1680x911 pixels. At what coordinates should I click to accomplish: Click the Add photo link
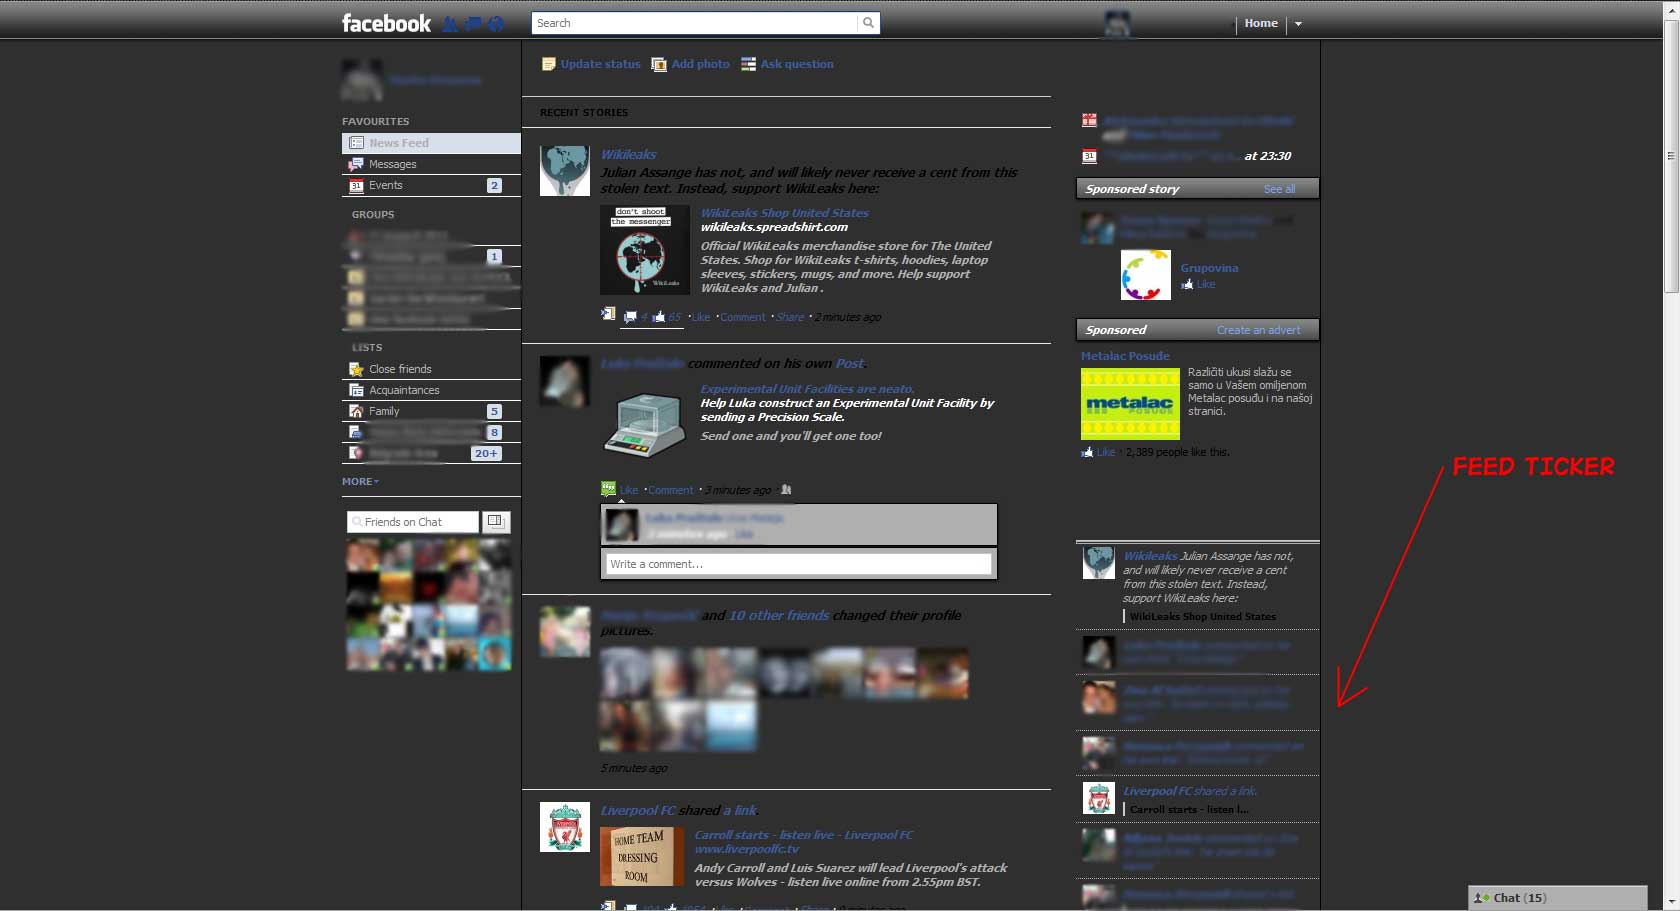click(x=700, y=64)
